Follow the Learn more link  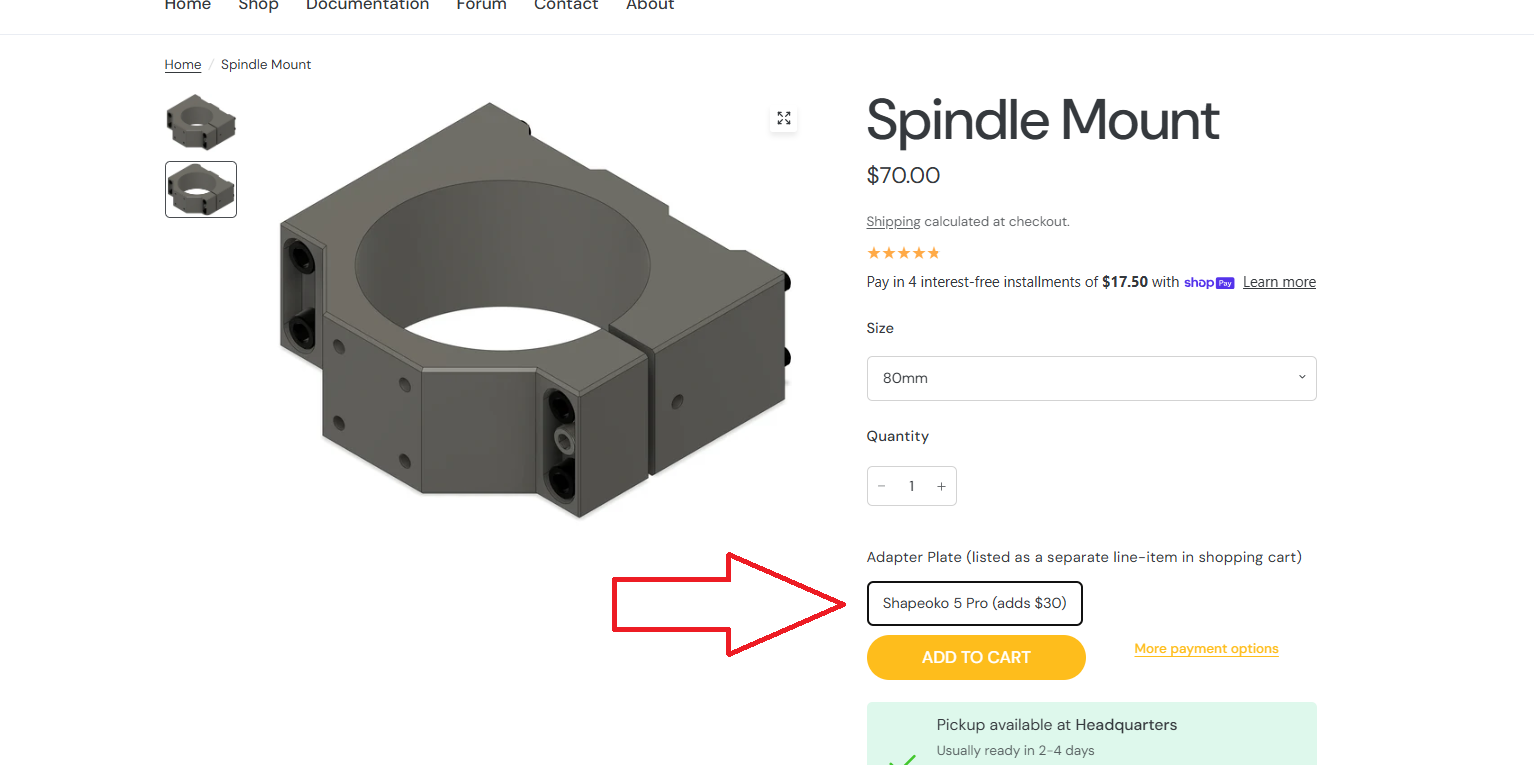pyautogui.click(x=1279, y=282)
